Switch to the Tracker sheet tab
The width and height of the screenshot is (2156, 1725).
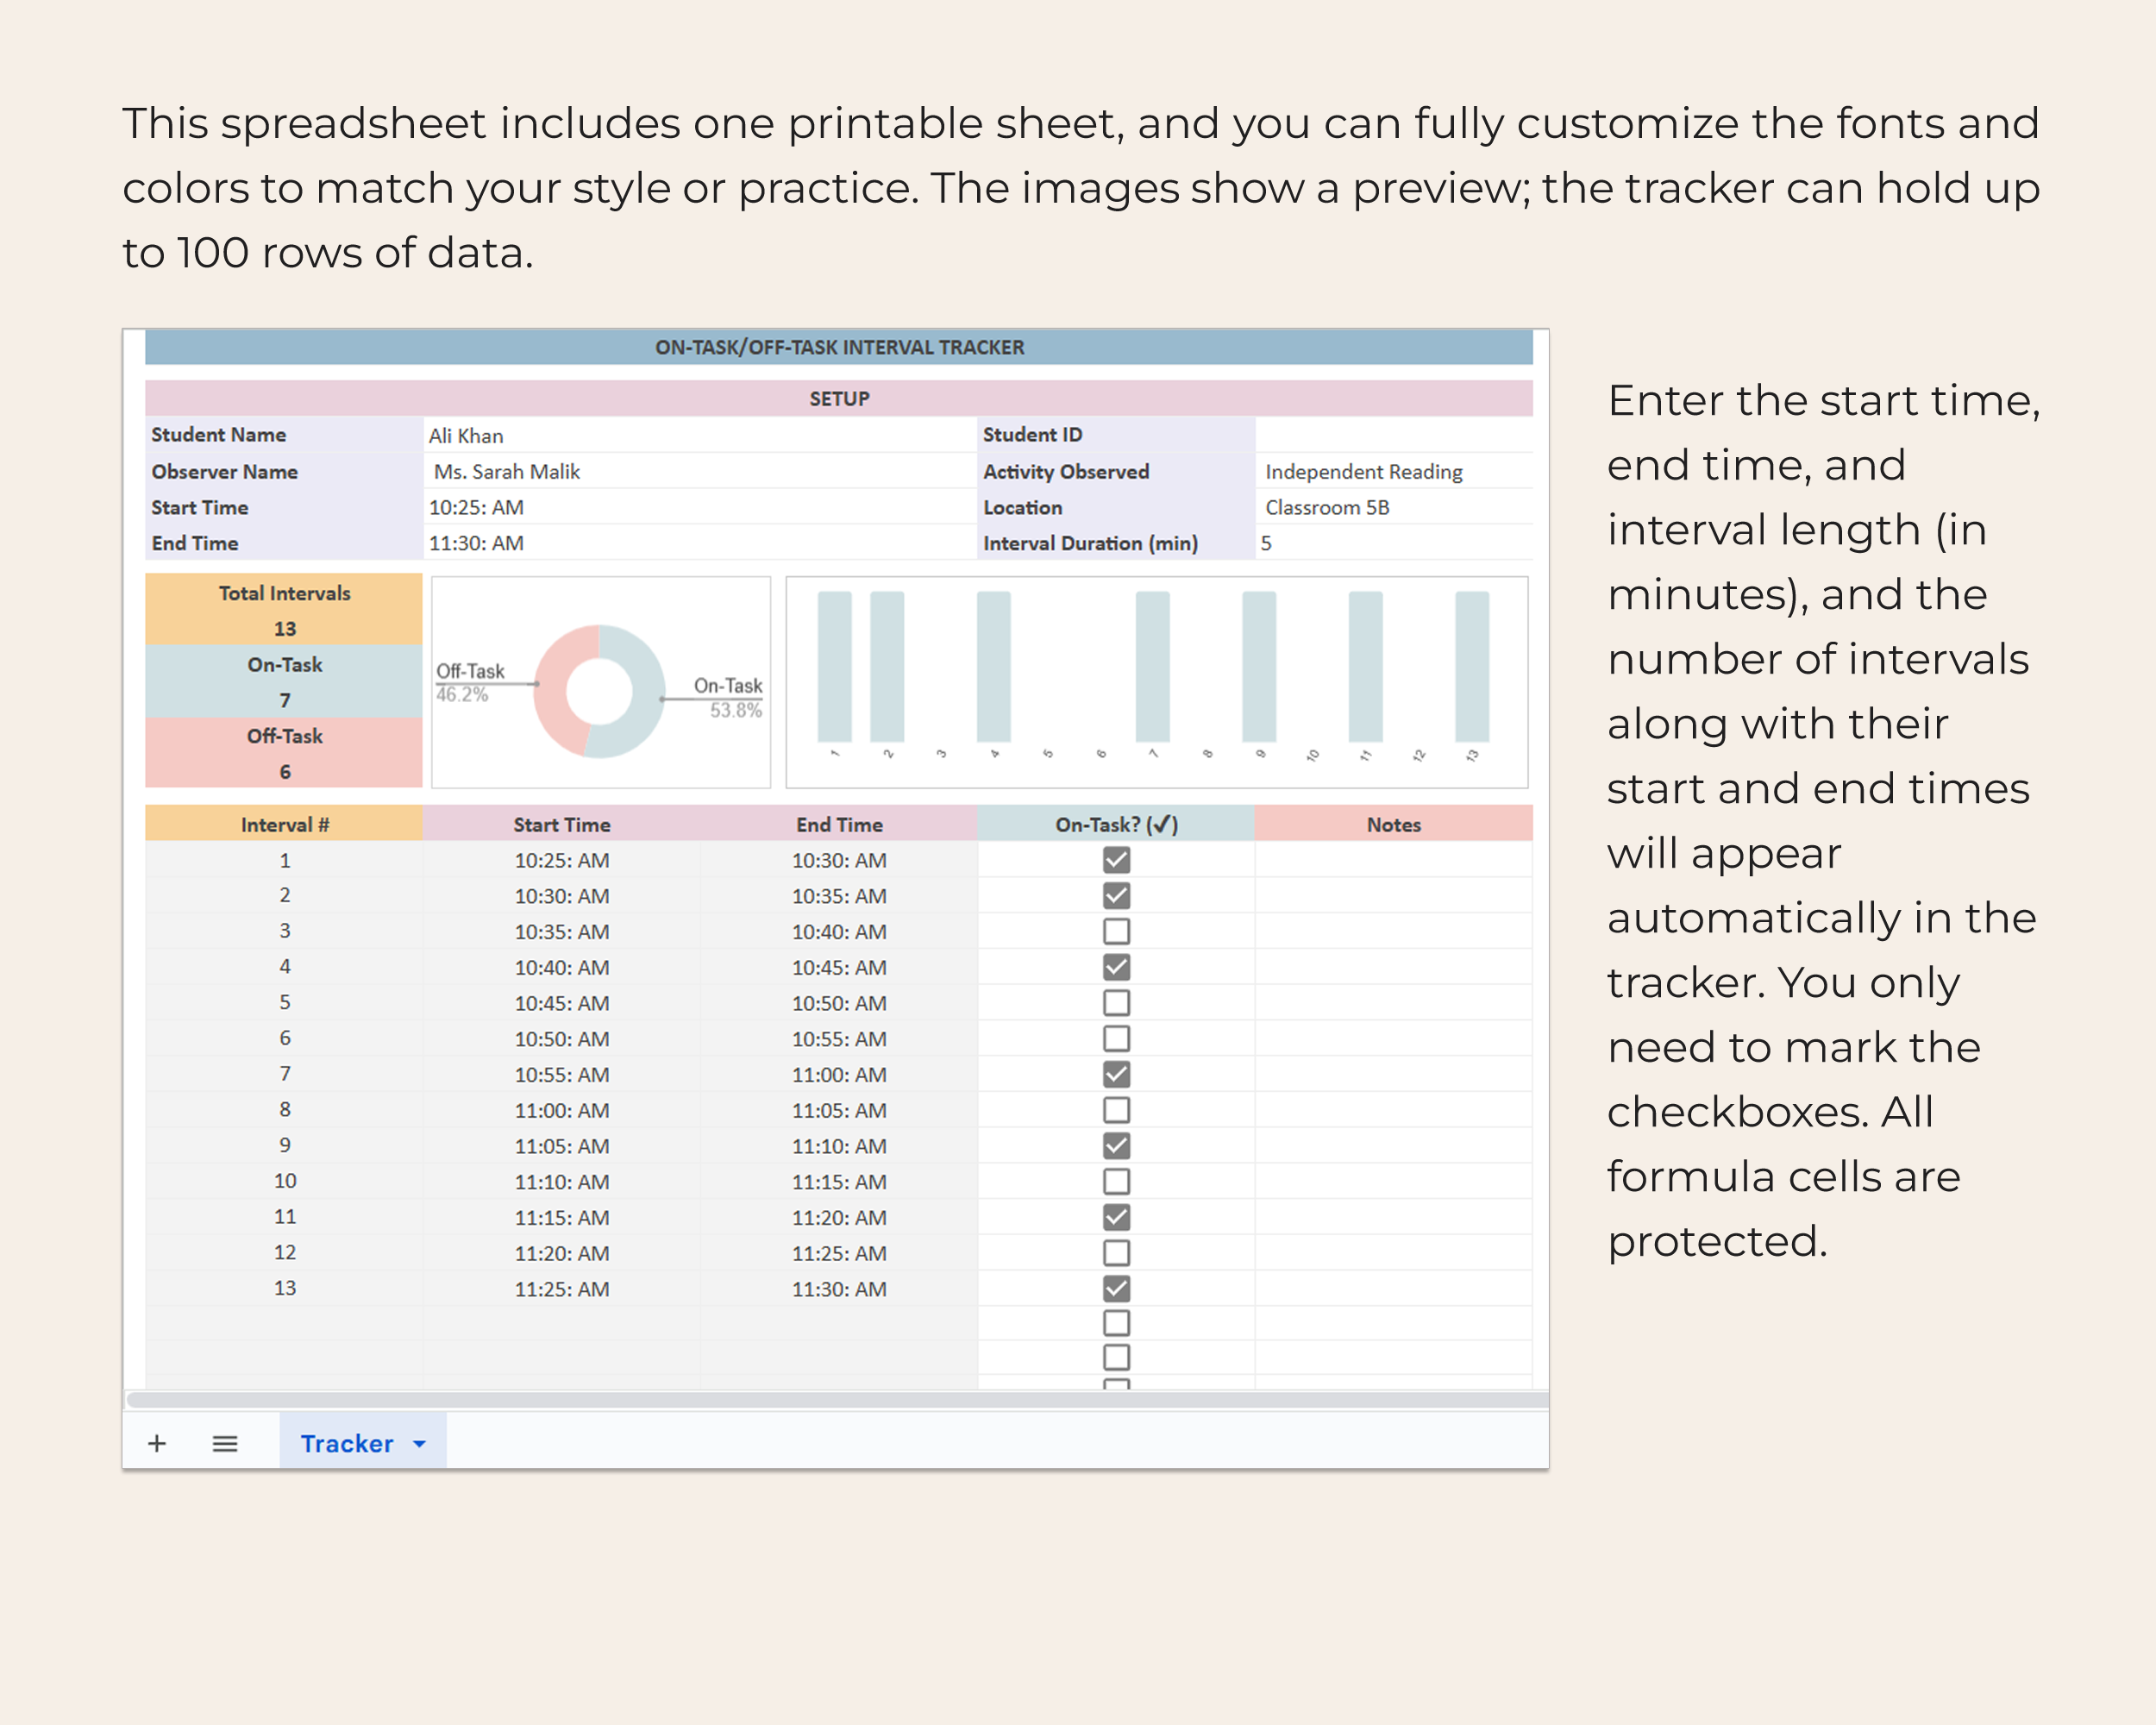[347, 1443]
